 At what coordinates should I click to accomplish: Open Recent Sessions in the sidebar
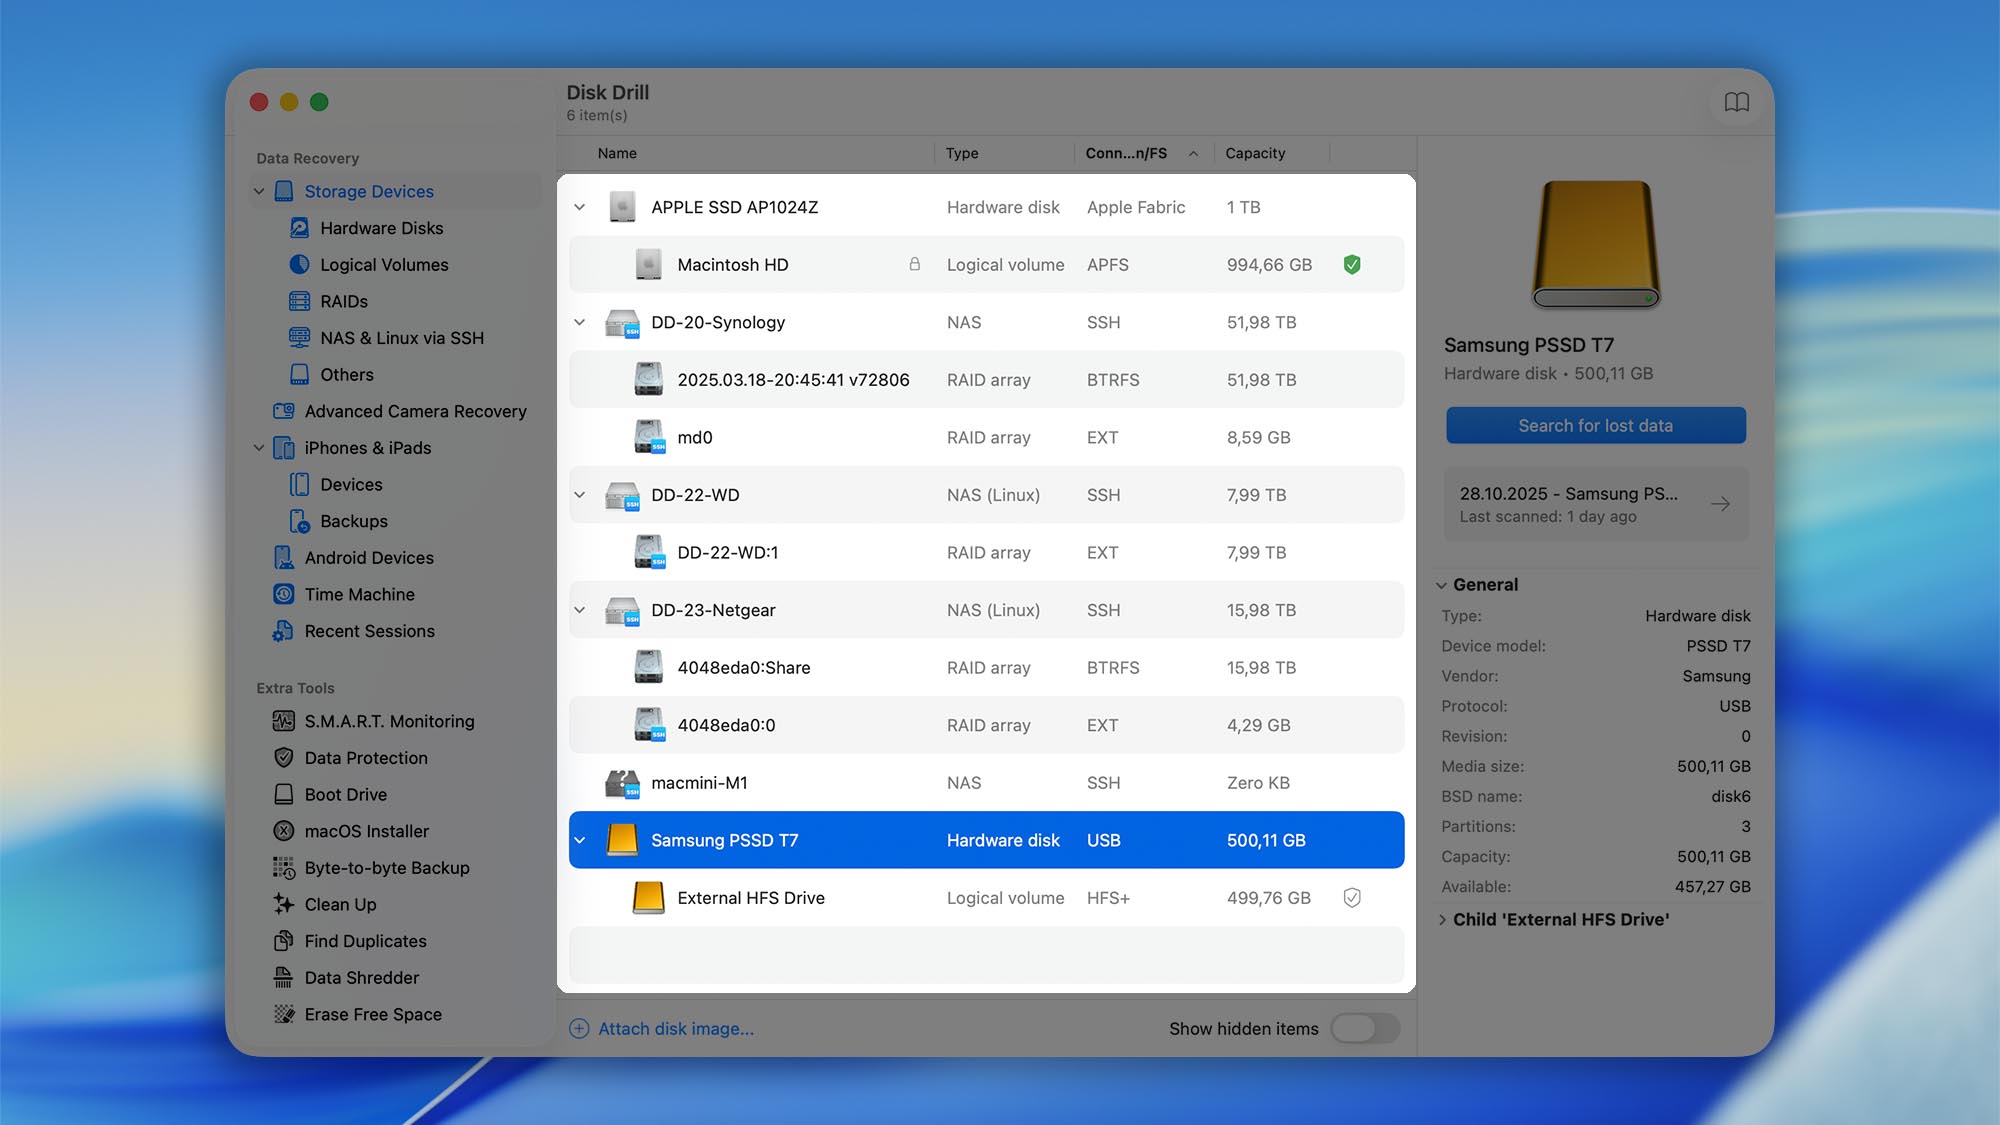click(370, 631)
